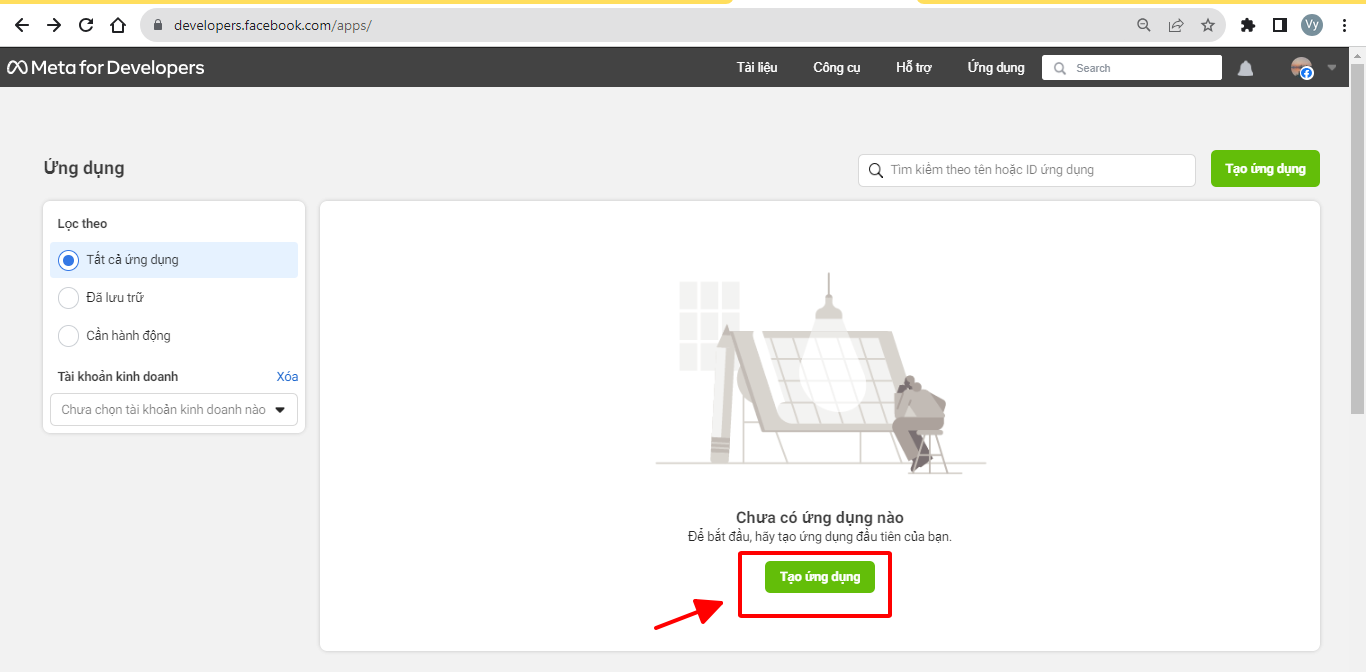Open the notifications bell

tap(1245, 68)
